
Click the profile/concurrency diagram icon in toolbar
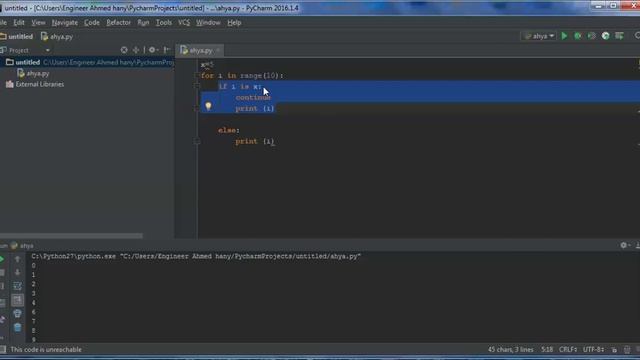tap(605, 36)
